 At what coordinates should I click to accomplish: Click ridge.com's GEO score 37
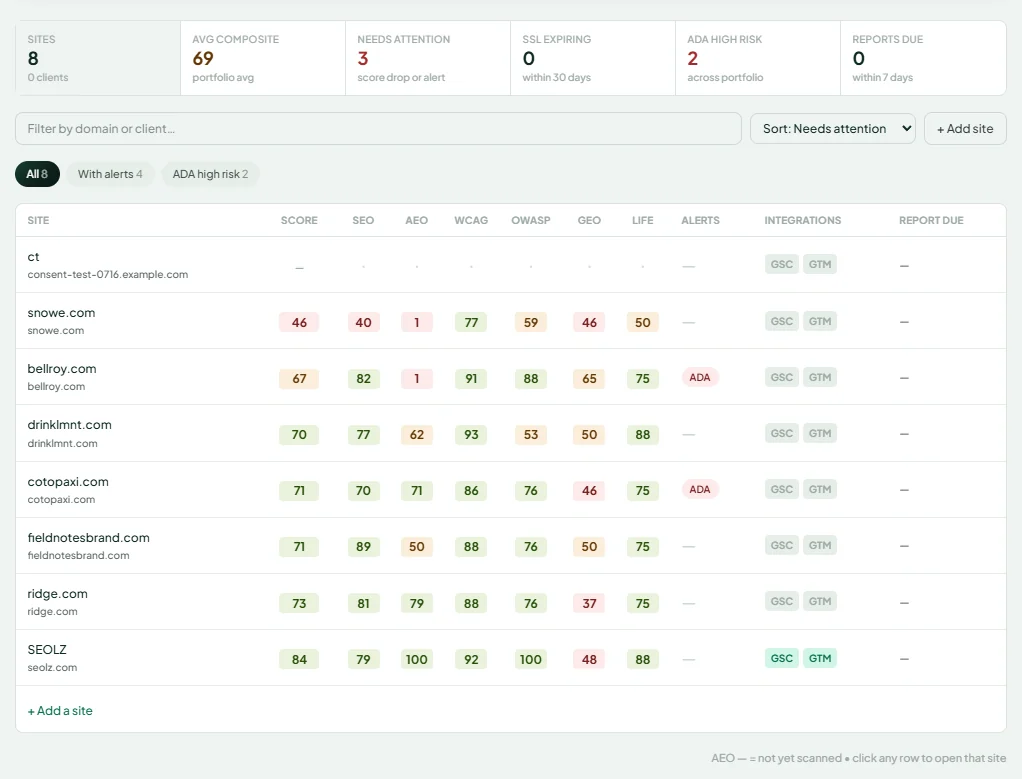(x=589, y=604)
